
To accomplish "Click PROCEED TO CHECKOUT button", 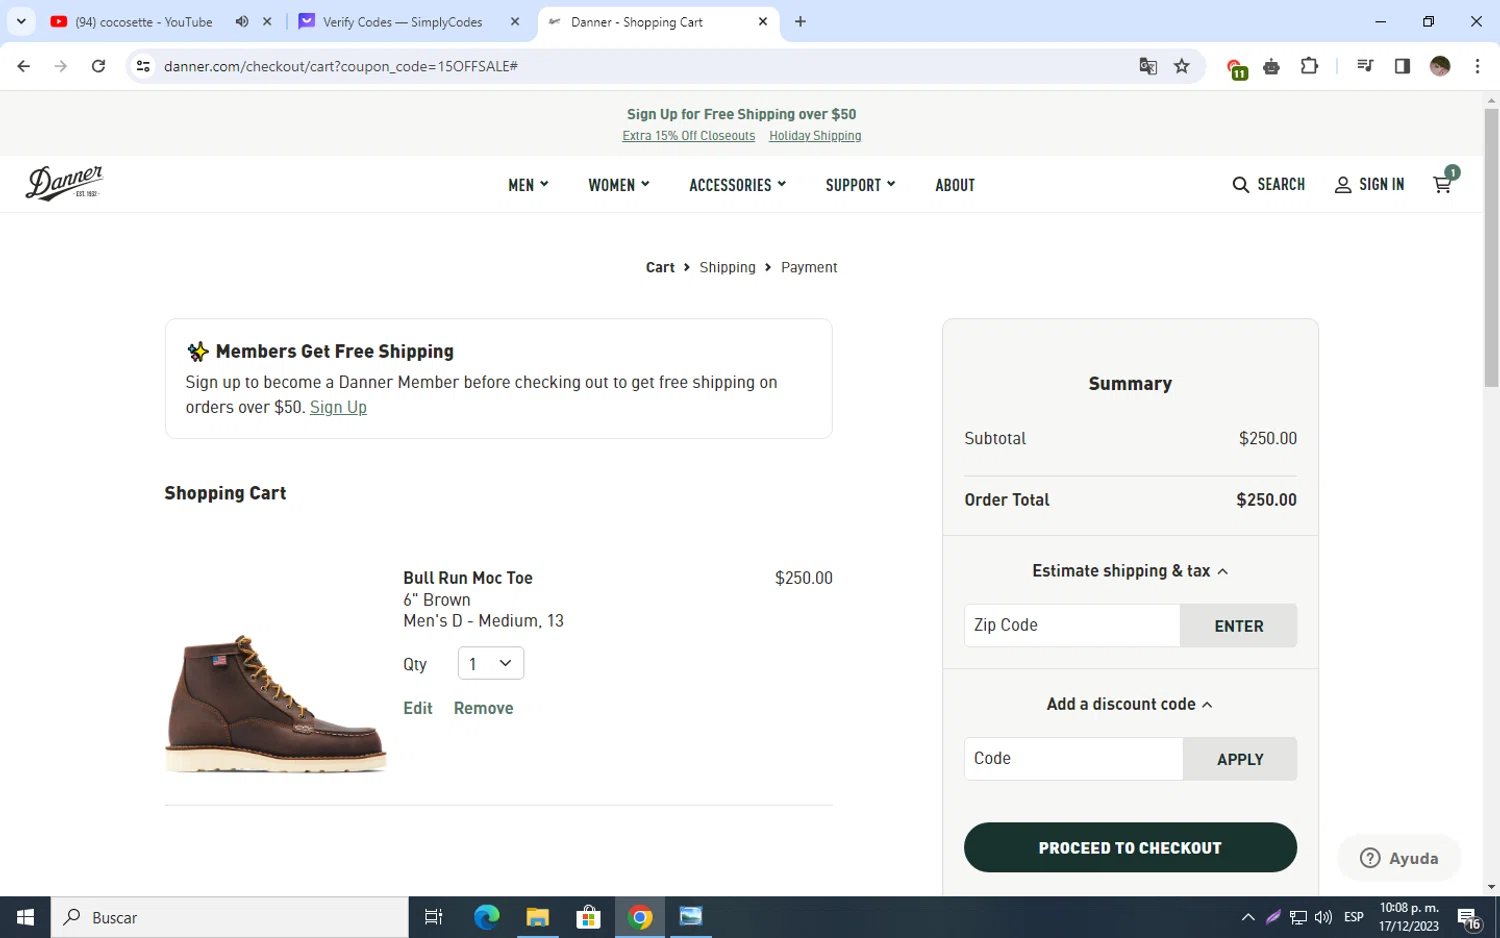I will point(1130,848).
